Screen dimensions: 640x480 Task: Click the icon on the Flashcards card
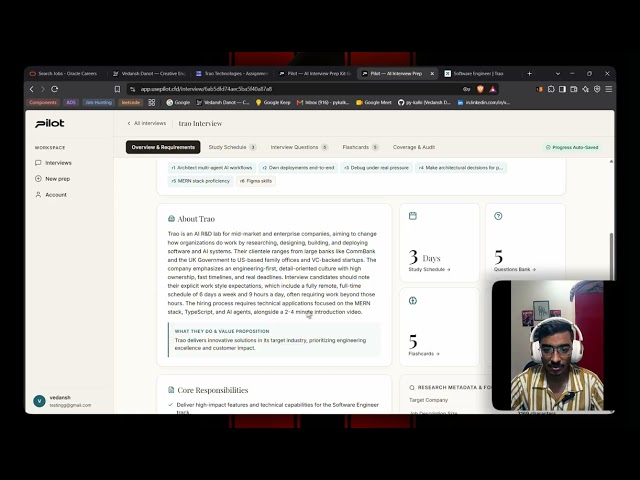413,301
